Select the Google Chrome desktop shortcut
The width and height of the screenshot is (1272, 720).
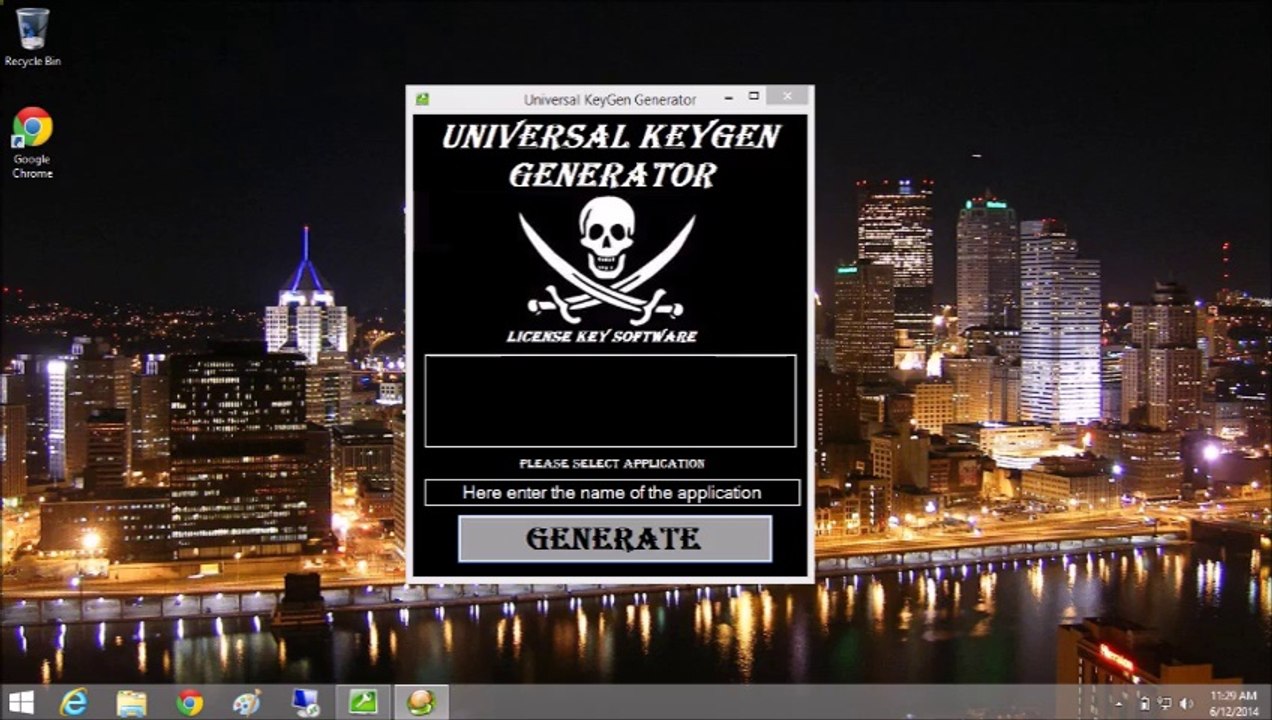point(32,143)
